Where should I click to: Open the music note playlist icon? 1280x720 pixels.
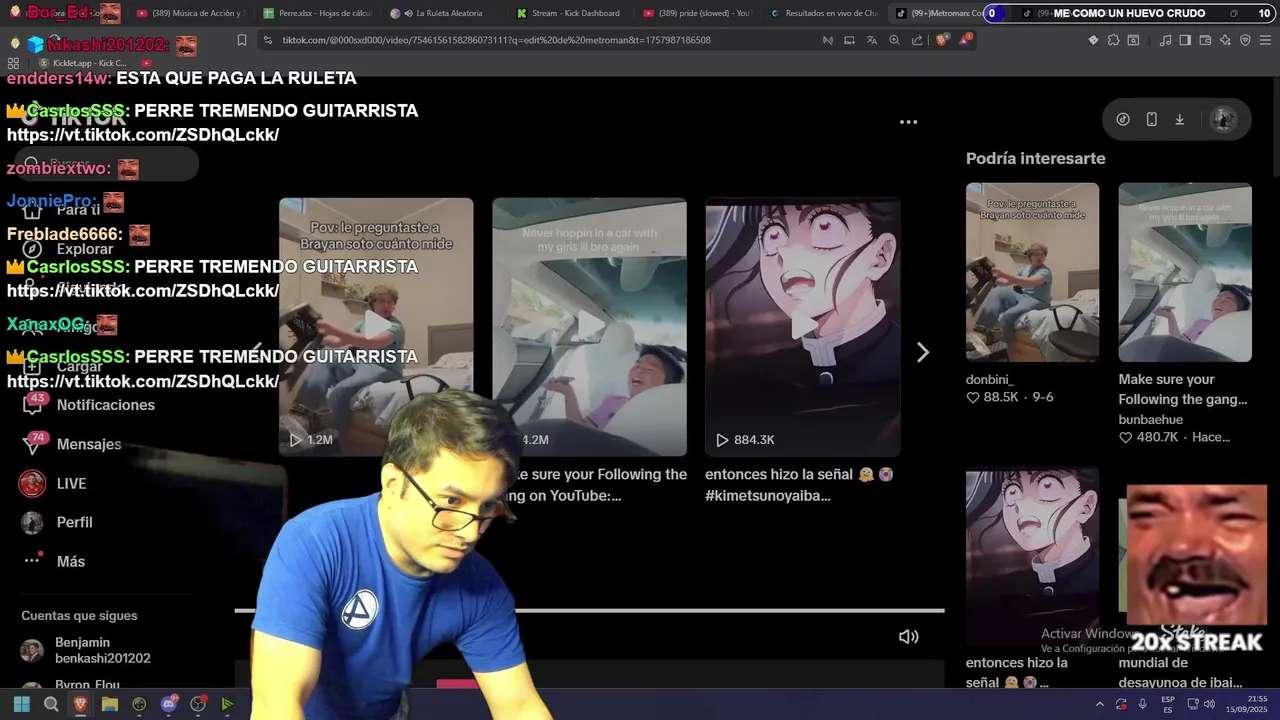pos(1165,40)
